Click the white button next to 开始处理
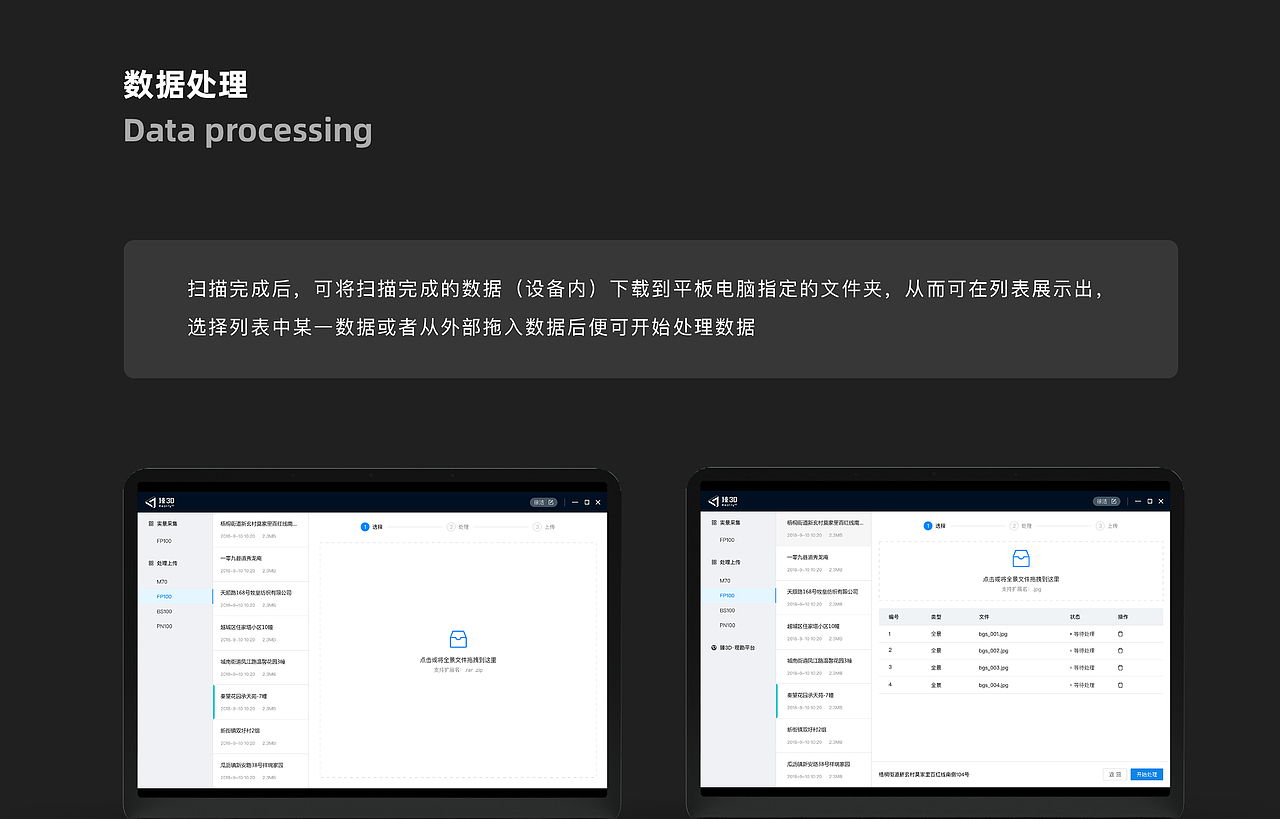The image size is (1280, 819). (1115, 775)
